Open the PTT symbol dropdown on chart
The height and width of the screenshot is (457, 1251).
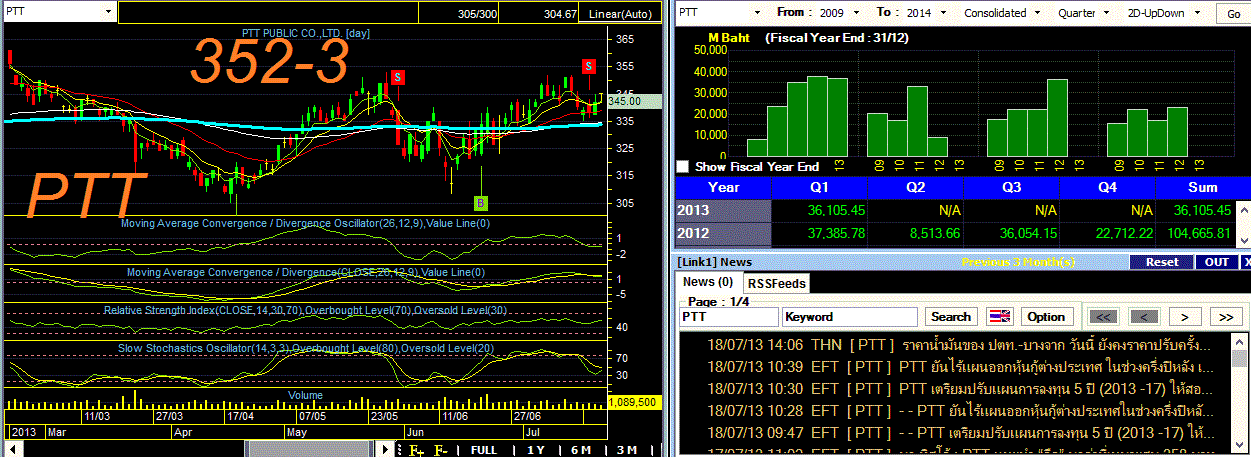tap(107, 13)
